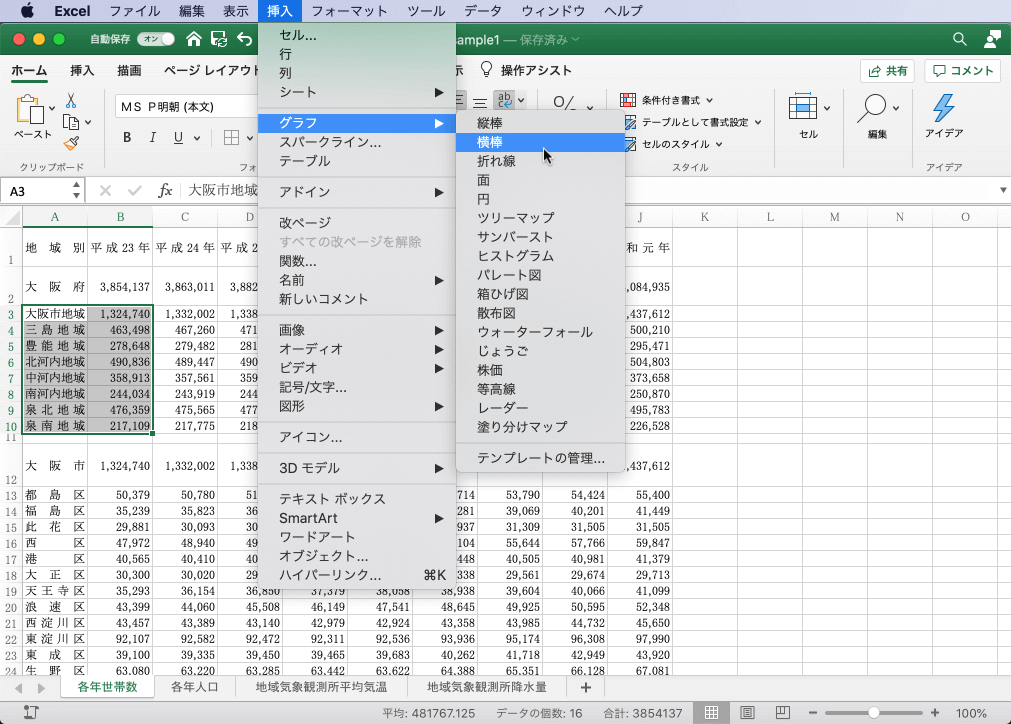The width and height of the screenshot is (1011, 724).
Task: Click the Ideas lightning icon
Action: point(943,107)
